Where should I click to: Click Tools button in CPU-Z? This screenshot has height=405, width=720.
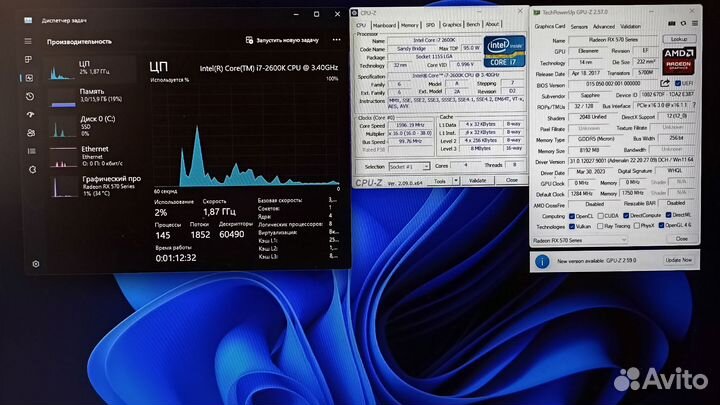[x=440, y=181]
